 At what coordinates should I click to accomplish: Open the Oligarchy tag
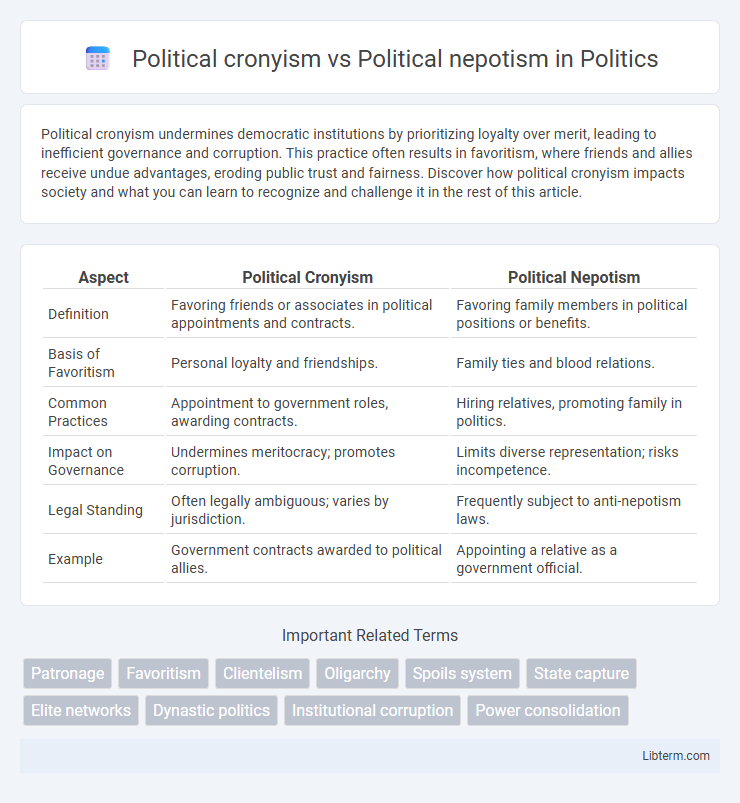(x=357, y=673)
